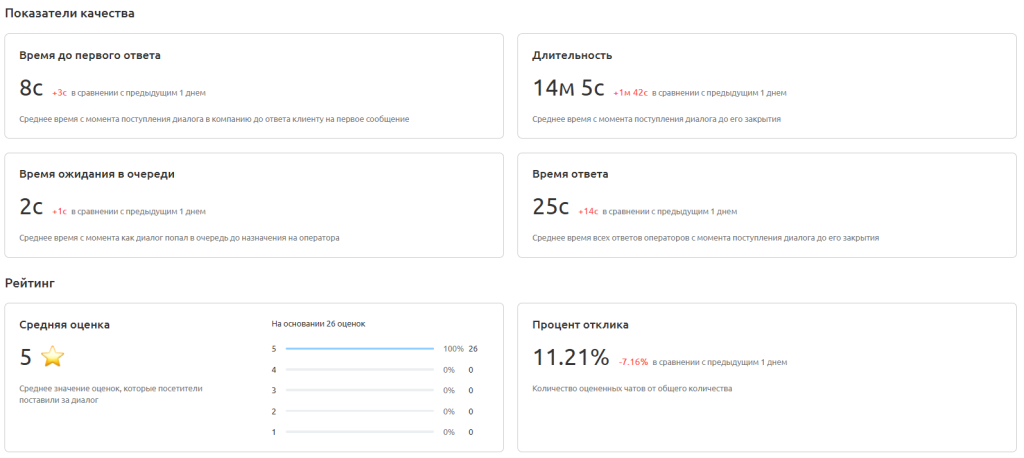Click the gold star icon beside average rating
This screenshot has height=458, width=1024.
click(53, 356)
